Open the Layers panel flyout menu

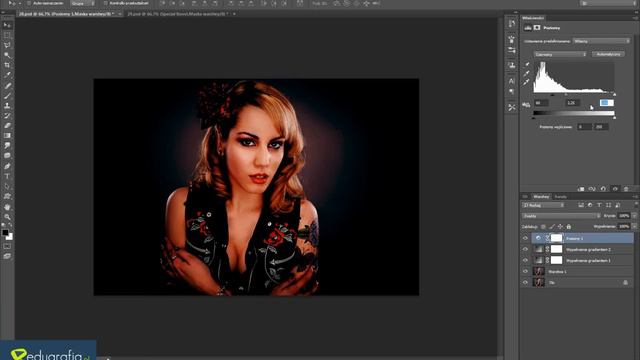tap(635, 197)
